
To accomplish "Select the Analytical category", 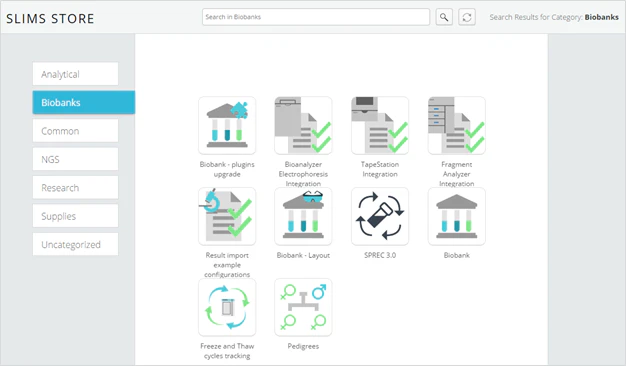I will 75,74.
